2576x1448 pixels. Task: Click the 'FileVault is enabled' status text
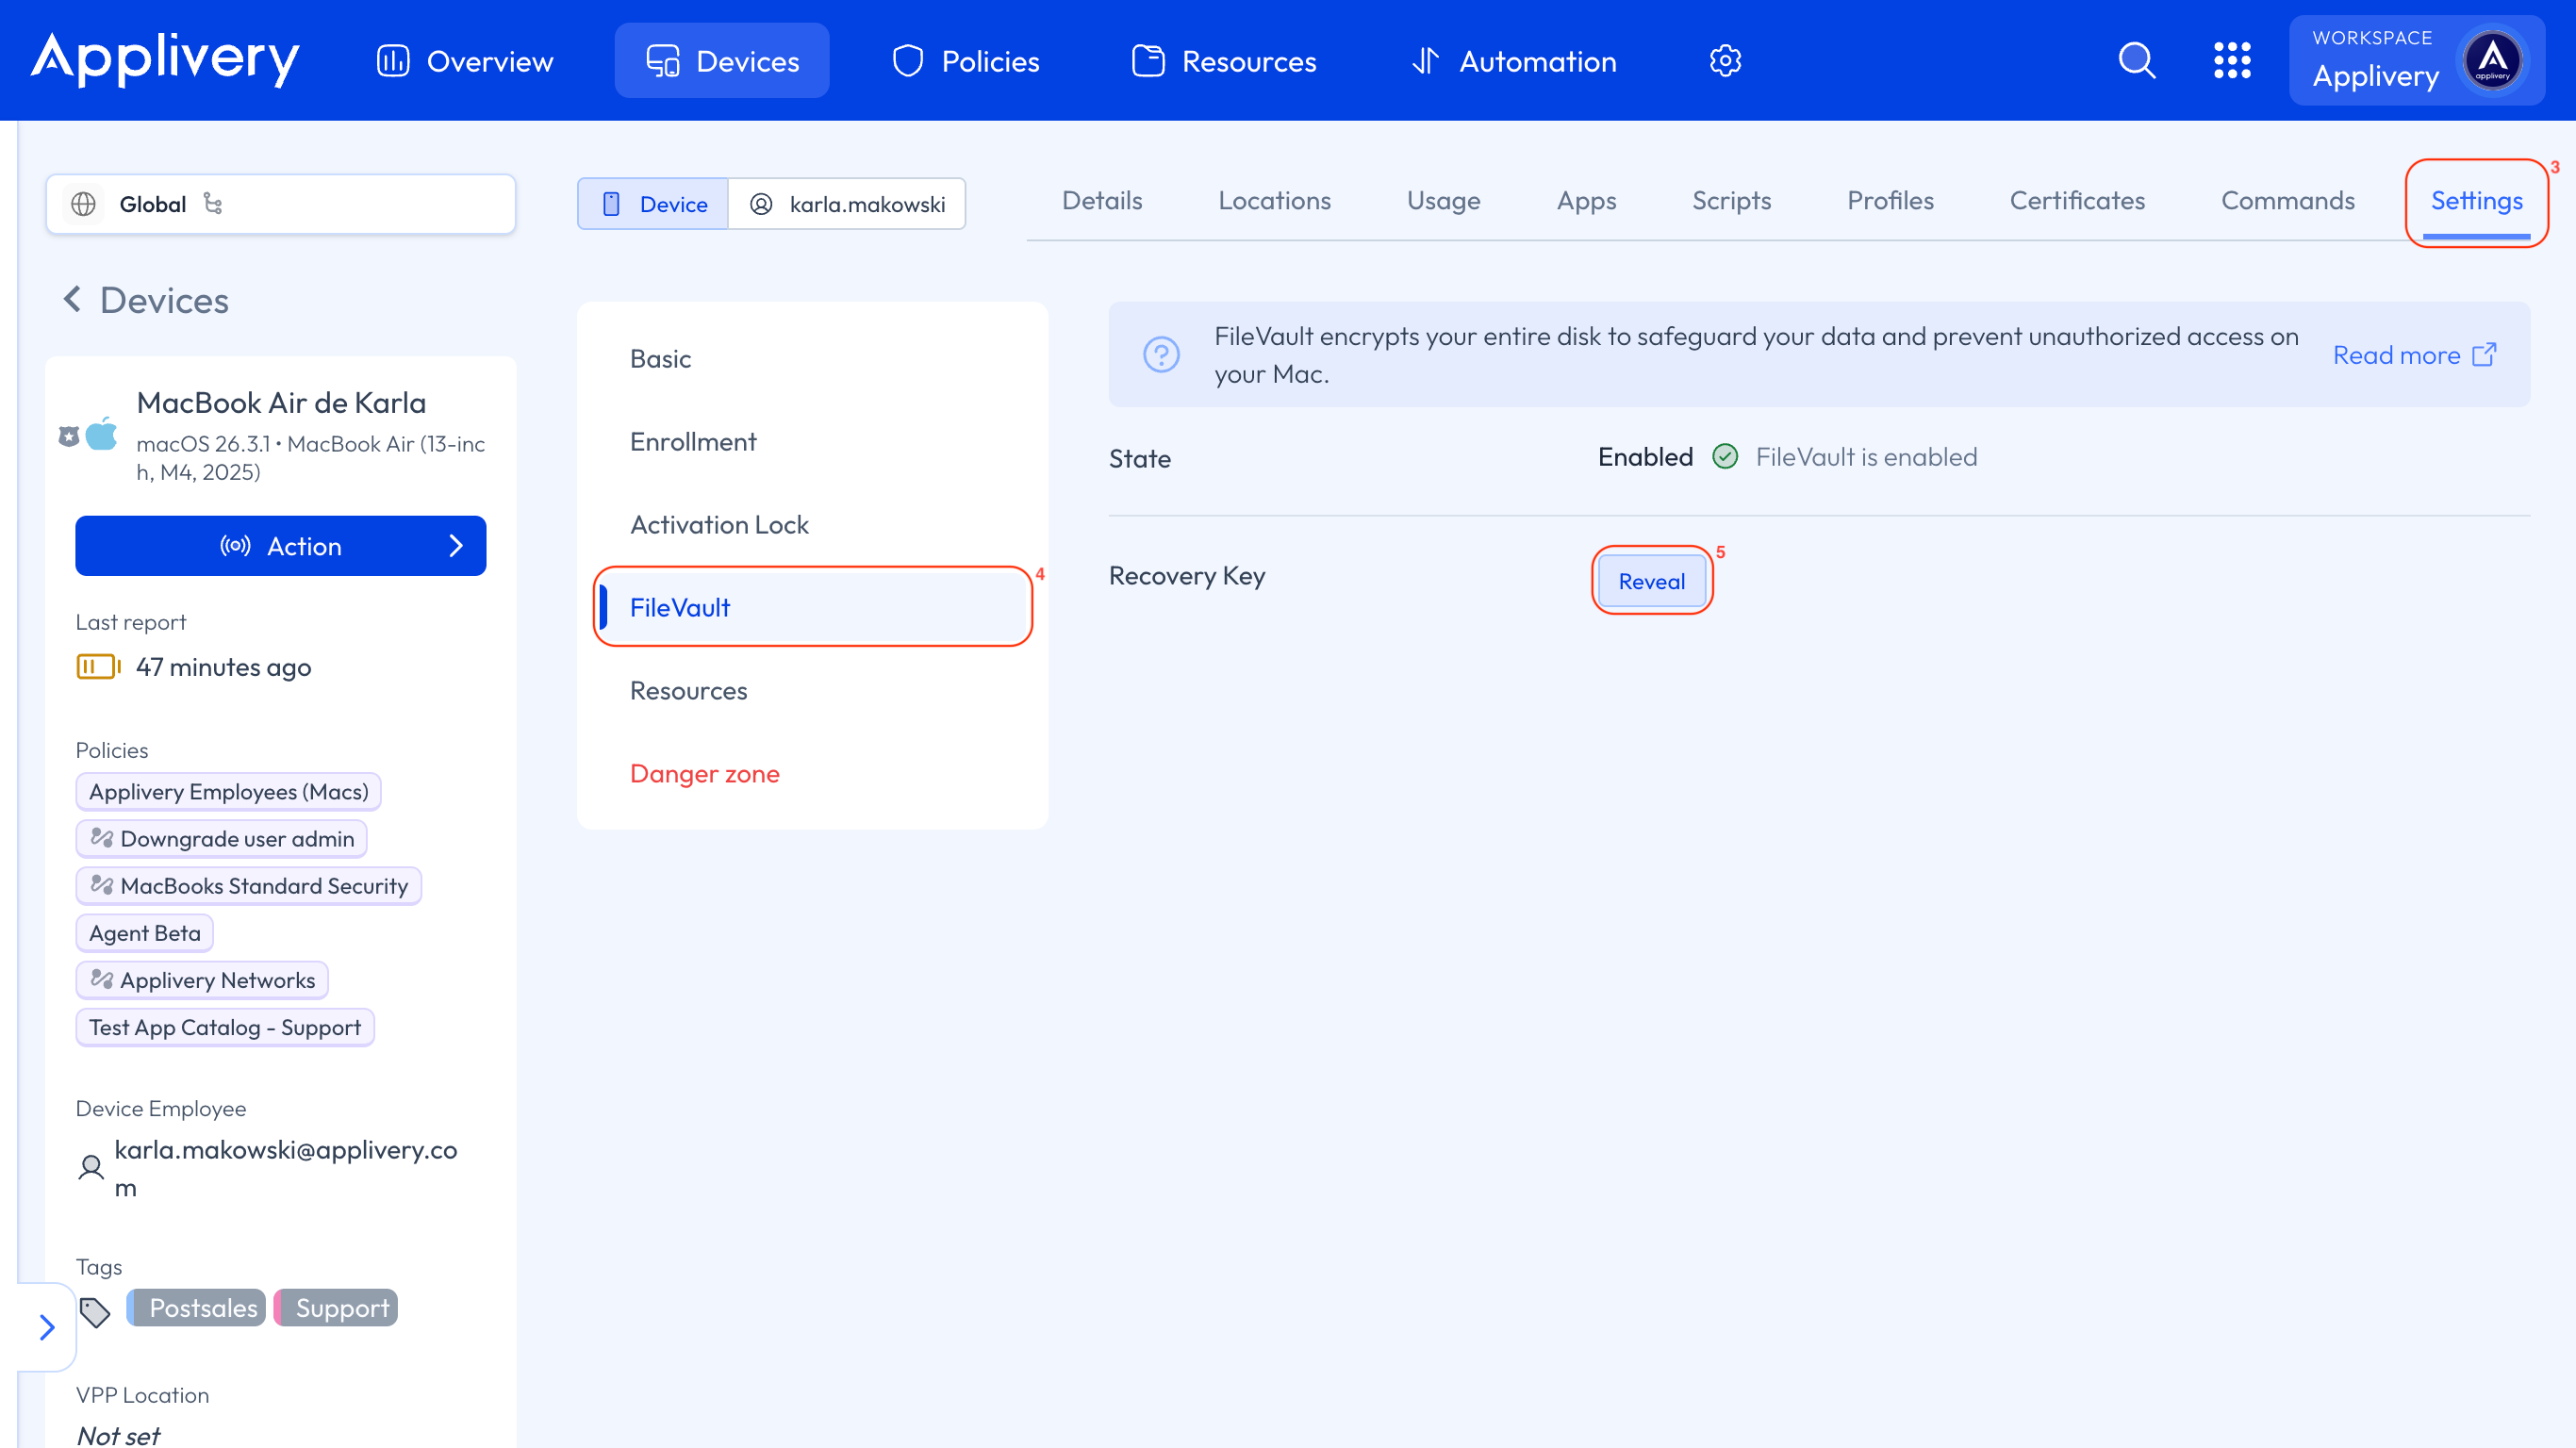(x=1866, y=457)
